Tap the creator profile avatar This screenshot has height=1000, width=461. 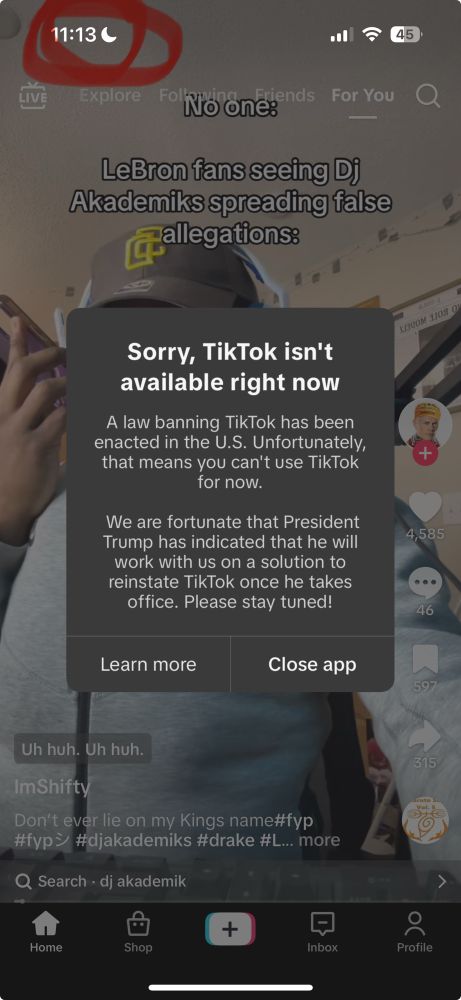click(x=425, y=423)
